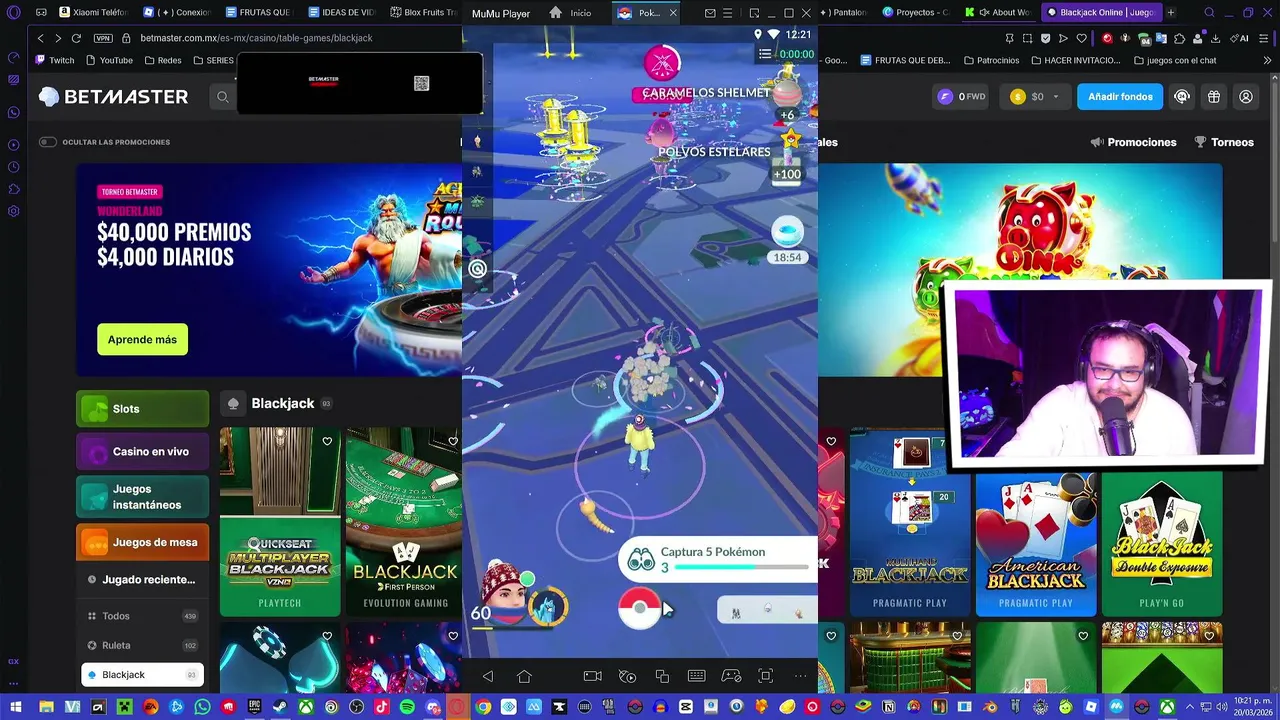Click the Añadir fondos button
Screen dimensions: 1280x720
tap(1120, 97)
